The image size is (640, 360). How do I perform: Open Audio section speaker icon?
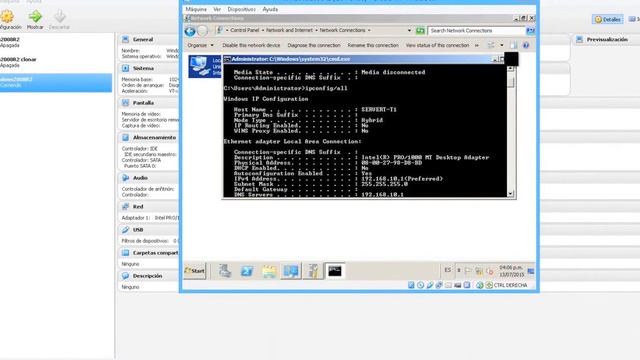[125, 178]
